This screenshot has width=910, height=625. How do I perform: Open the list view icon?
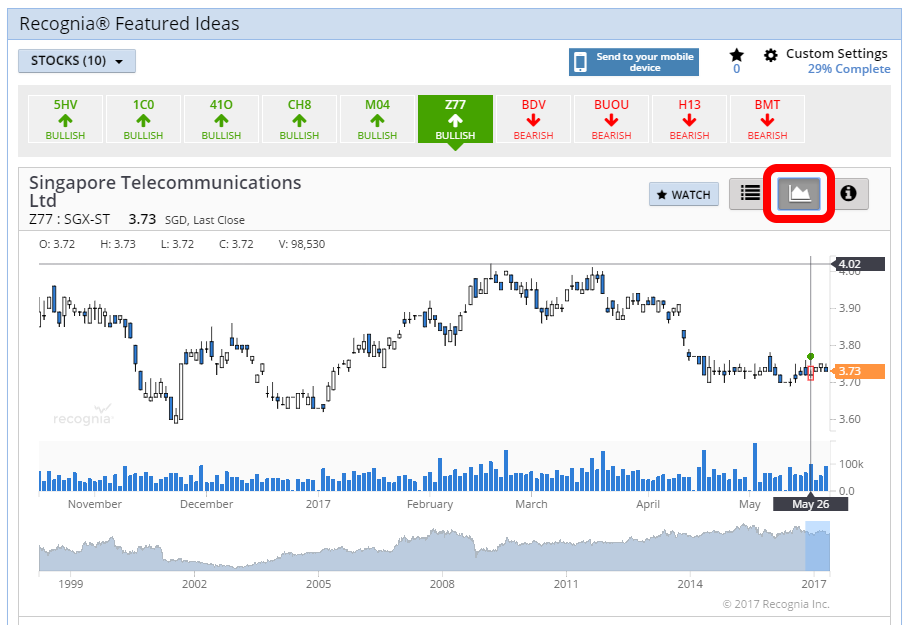749,194
